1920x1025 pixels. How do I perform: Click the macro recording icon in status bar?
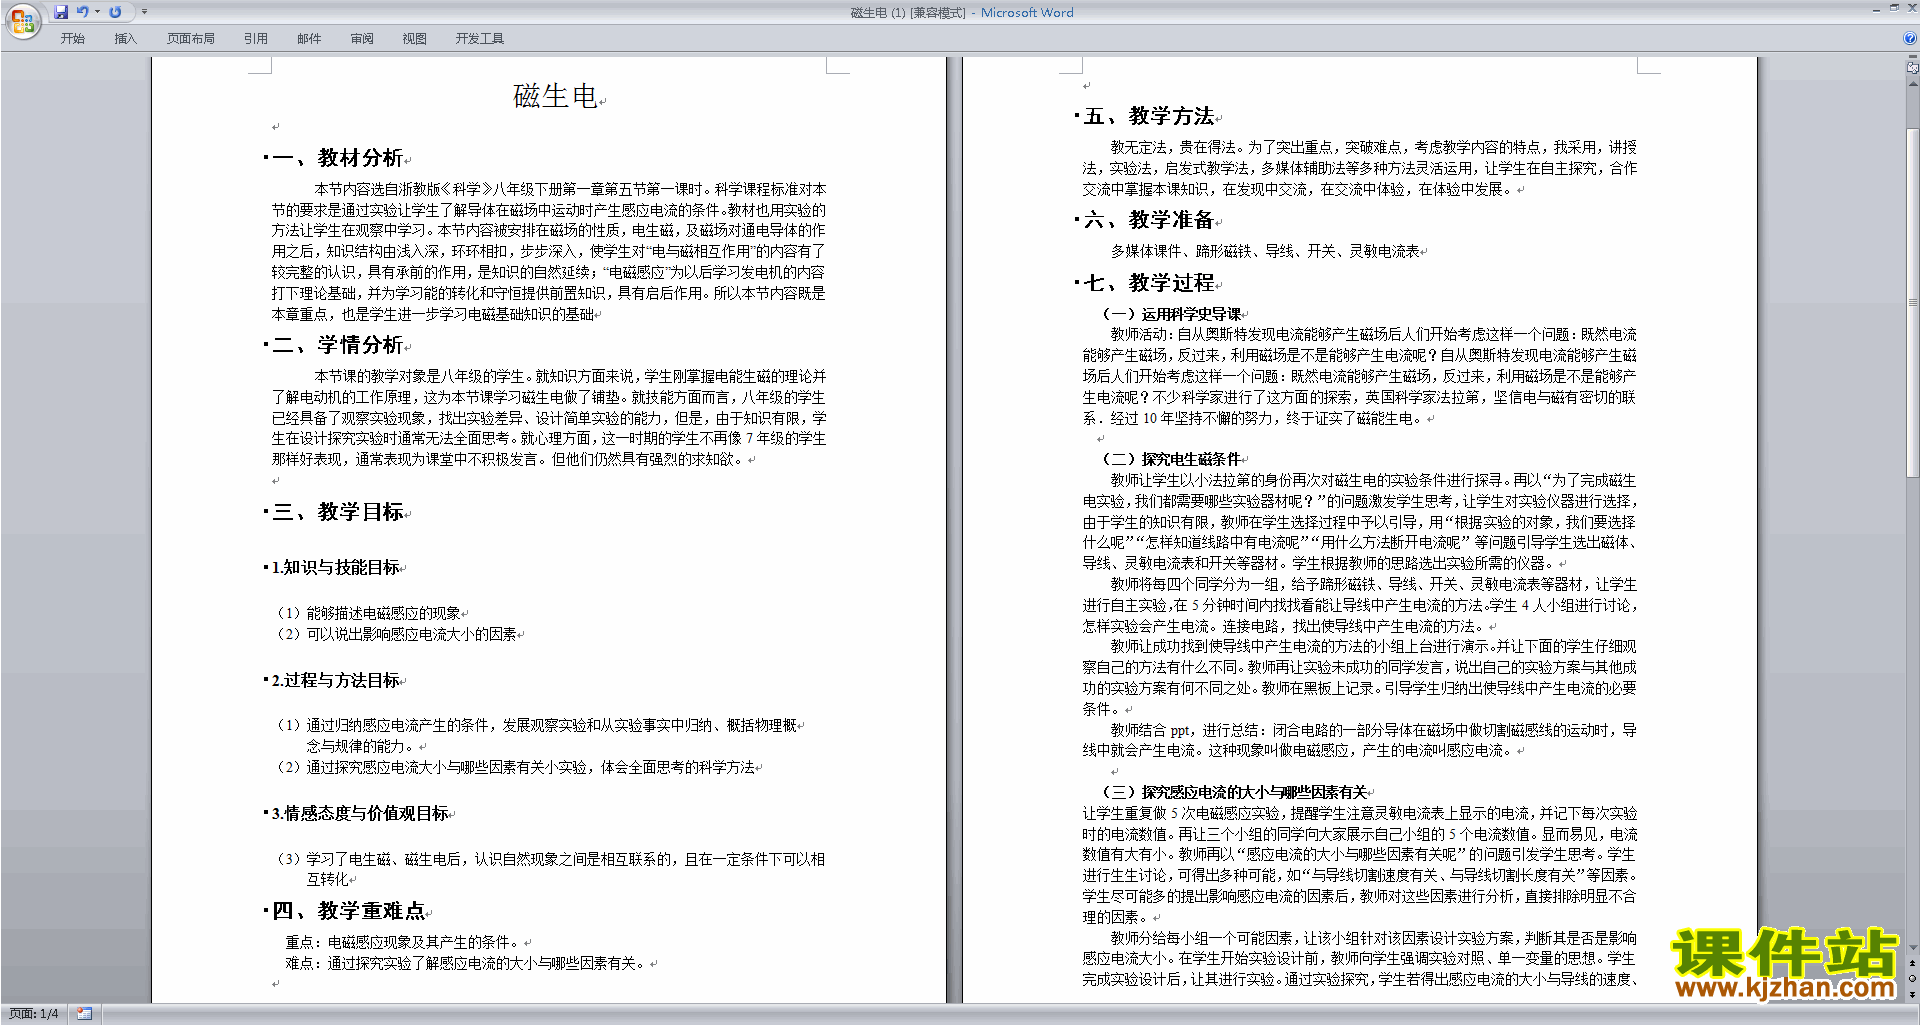point(84,1014)
